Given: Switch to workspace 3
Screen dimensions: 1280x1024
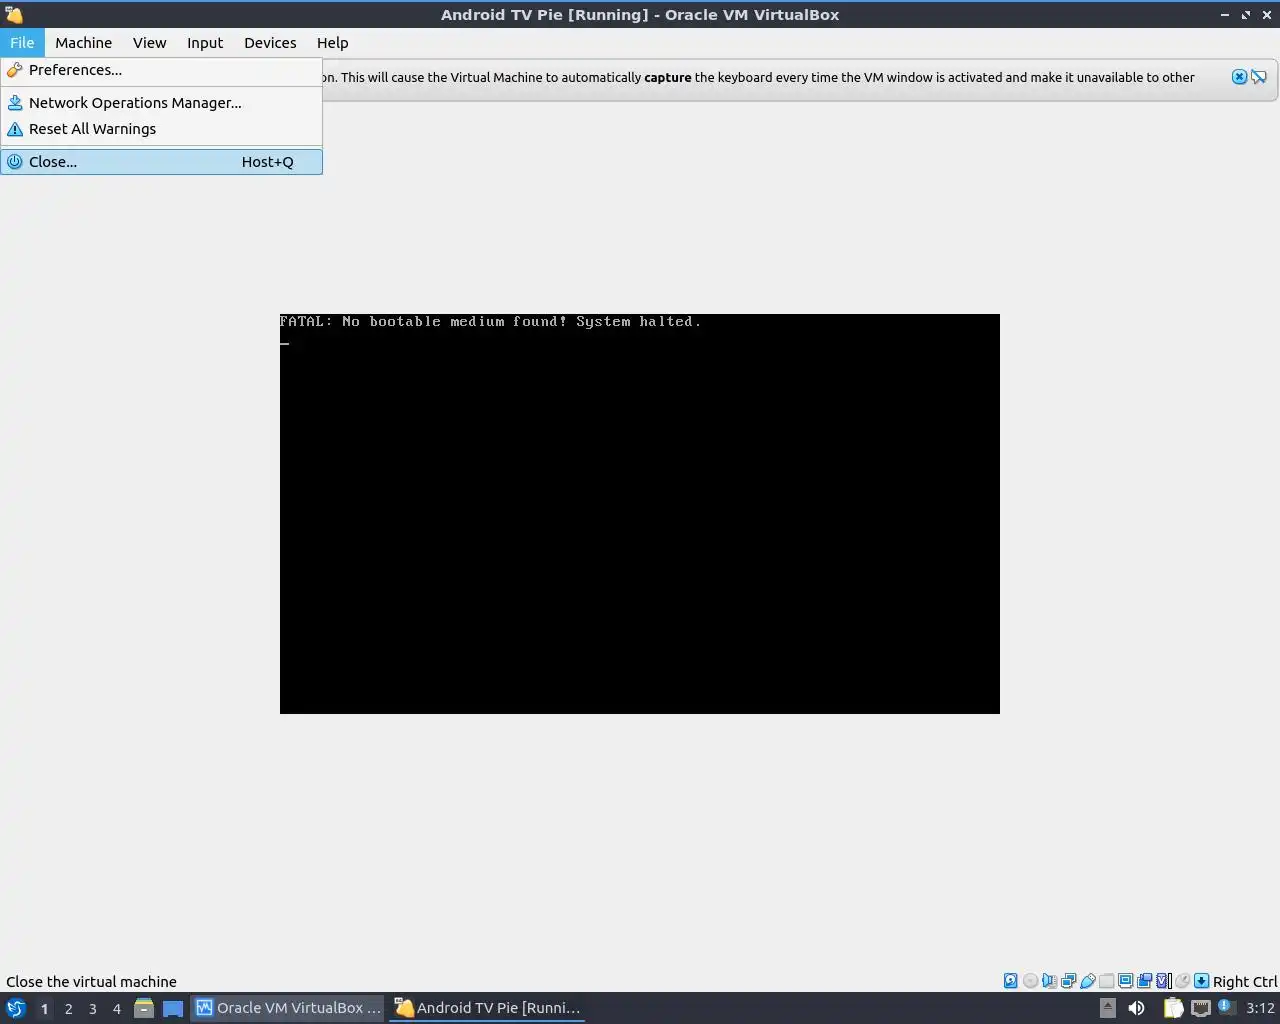Looking at the screenshot, I should 92,1008.
